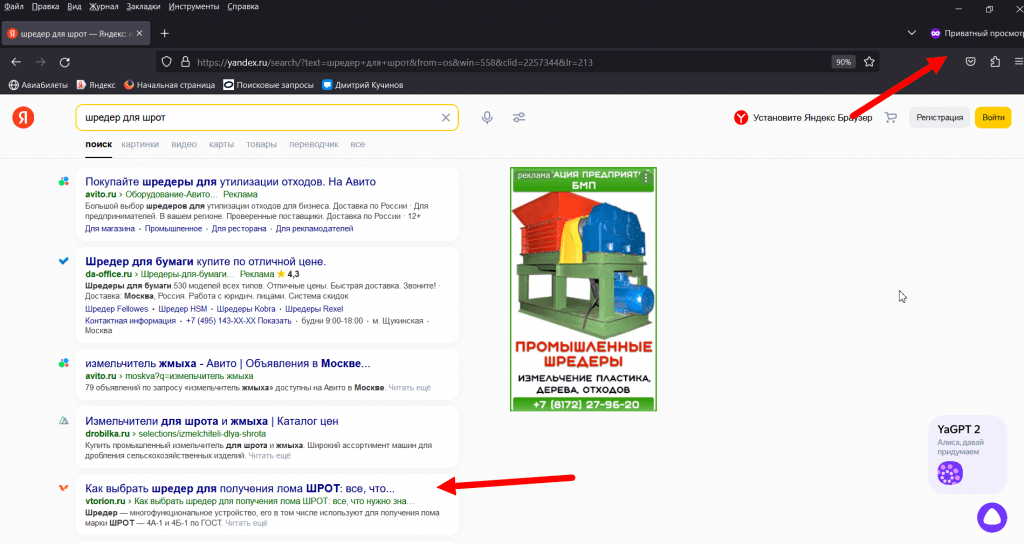Click Шредер HSM sitelink

[x=182, y=309]
